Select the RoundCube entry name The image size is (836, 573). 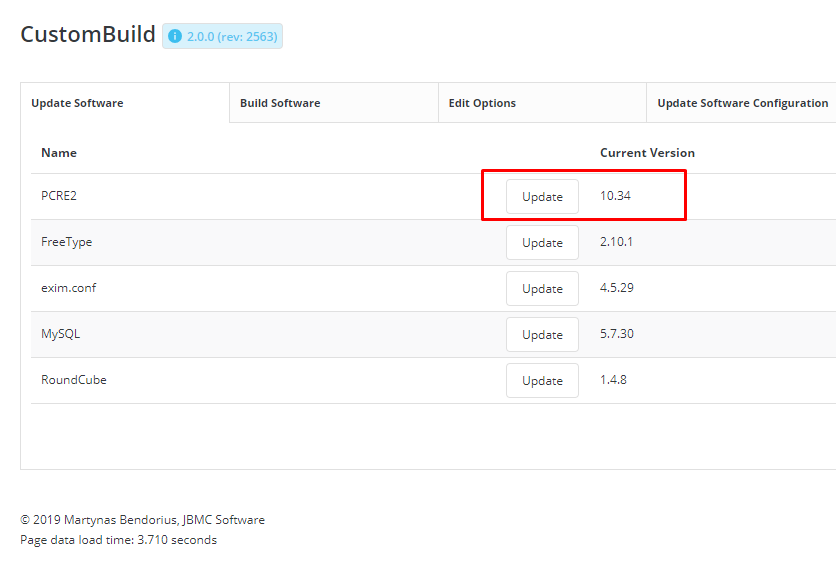(x=73, y=380)
